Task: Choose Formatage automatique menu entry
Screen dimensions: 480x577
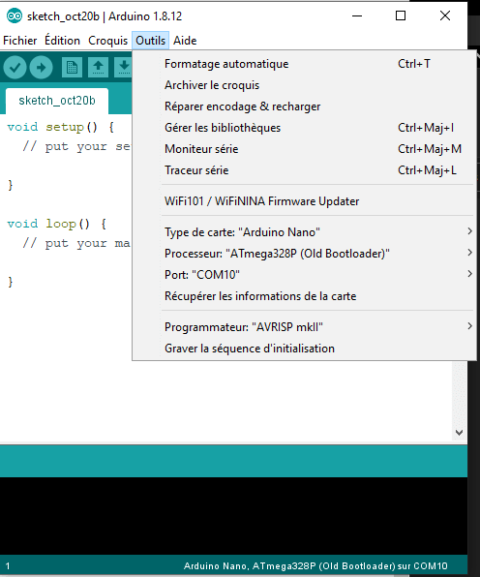Action: pos(304,64)
